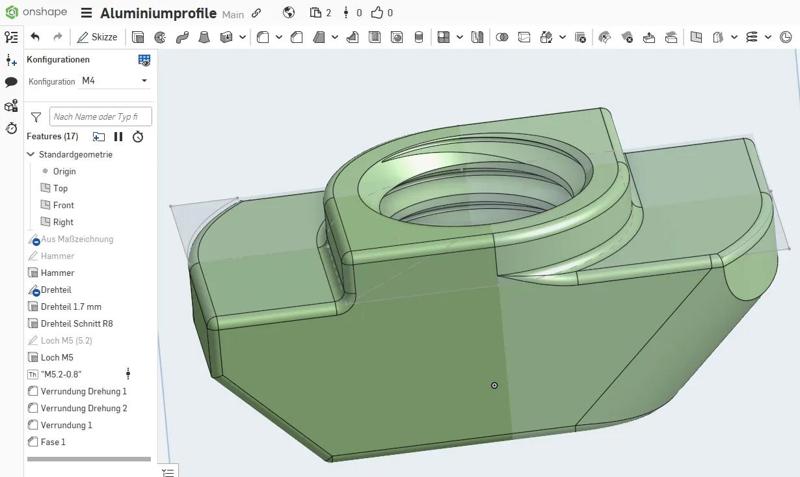The image size is (800, 477).
Task: Open the dropdown next to Thicken tool
Action: pyautogui.click(x=242, y=37)
